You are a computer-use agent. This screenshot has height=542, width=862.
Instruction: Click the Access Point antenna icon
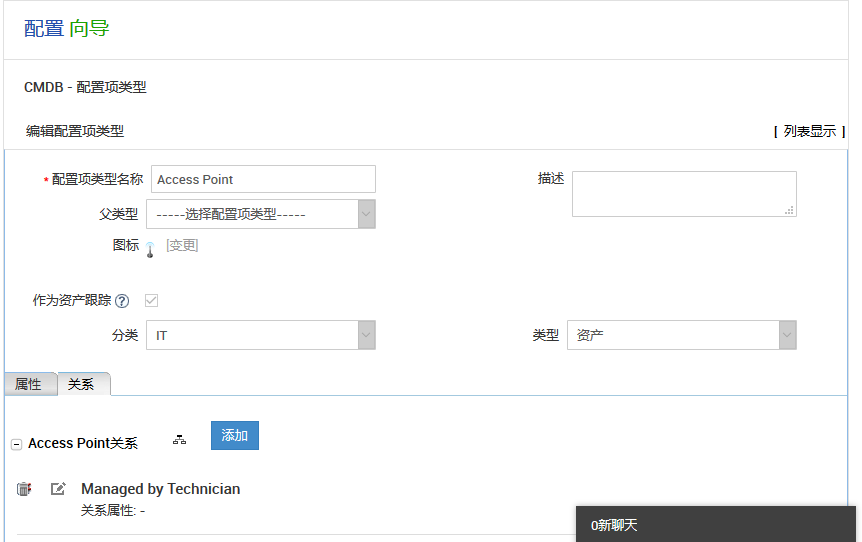(150, 248)
